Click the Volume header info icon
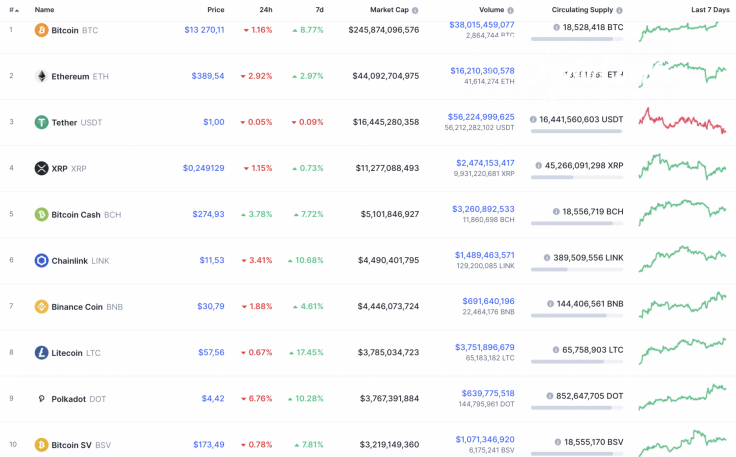This screenshot has width=736, height=457. (x=510, y=10)
